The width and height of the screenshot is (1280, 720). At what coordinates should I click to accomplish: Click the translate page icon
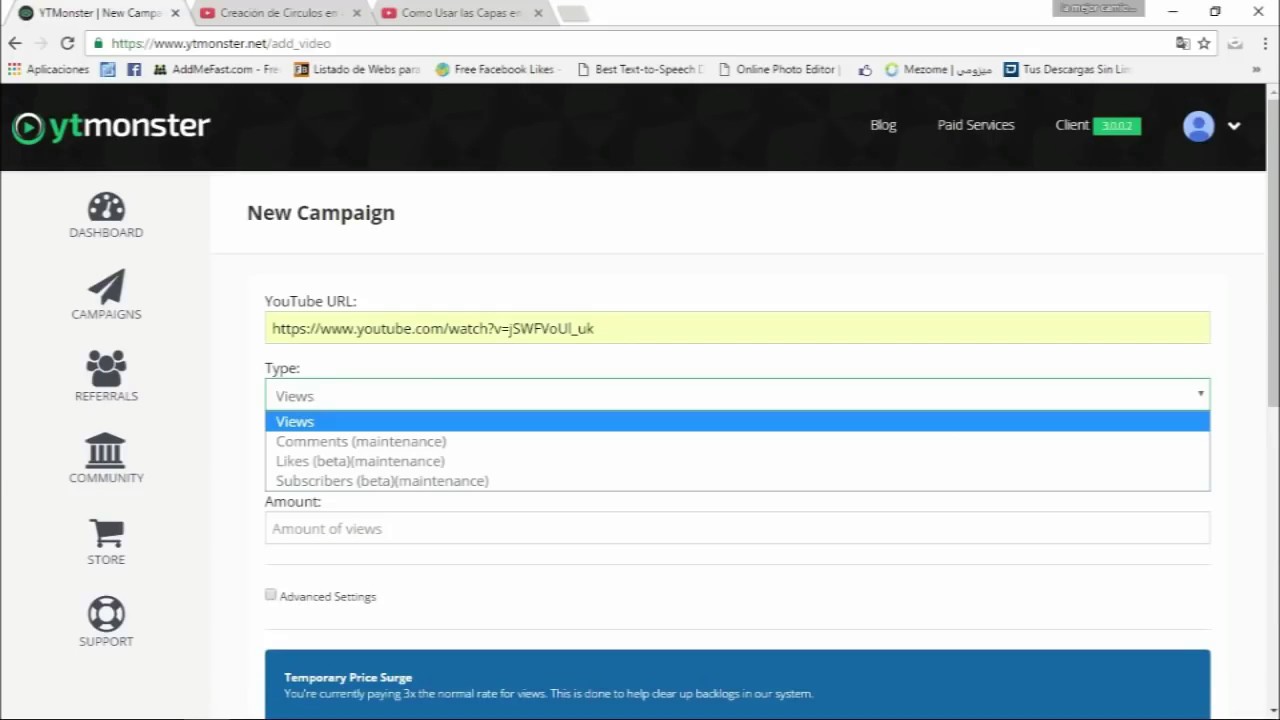coord(1183,43)
